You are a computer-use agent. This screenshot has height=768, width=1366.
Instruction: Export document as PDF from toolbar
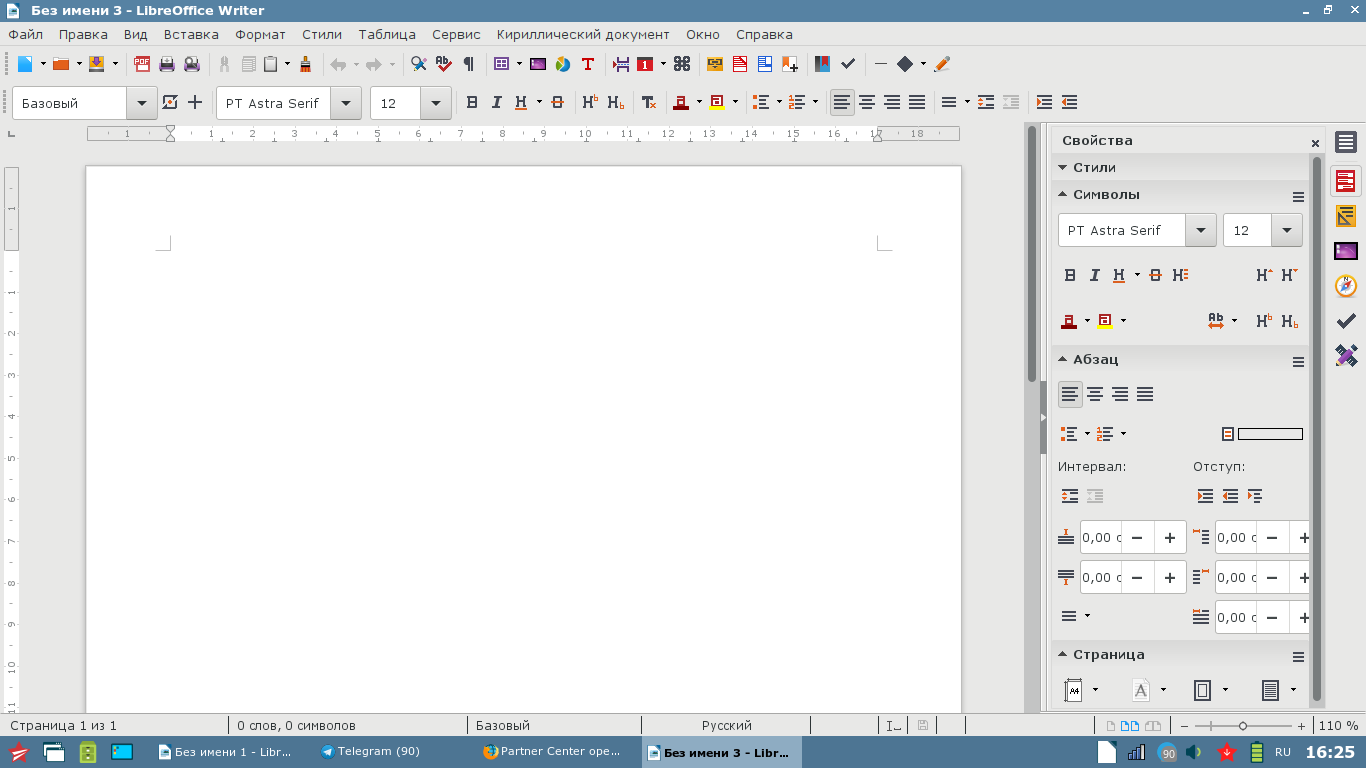click(142, 64)
